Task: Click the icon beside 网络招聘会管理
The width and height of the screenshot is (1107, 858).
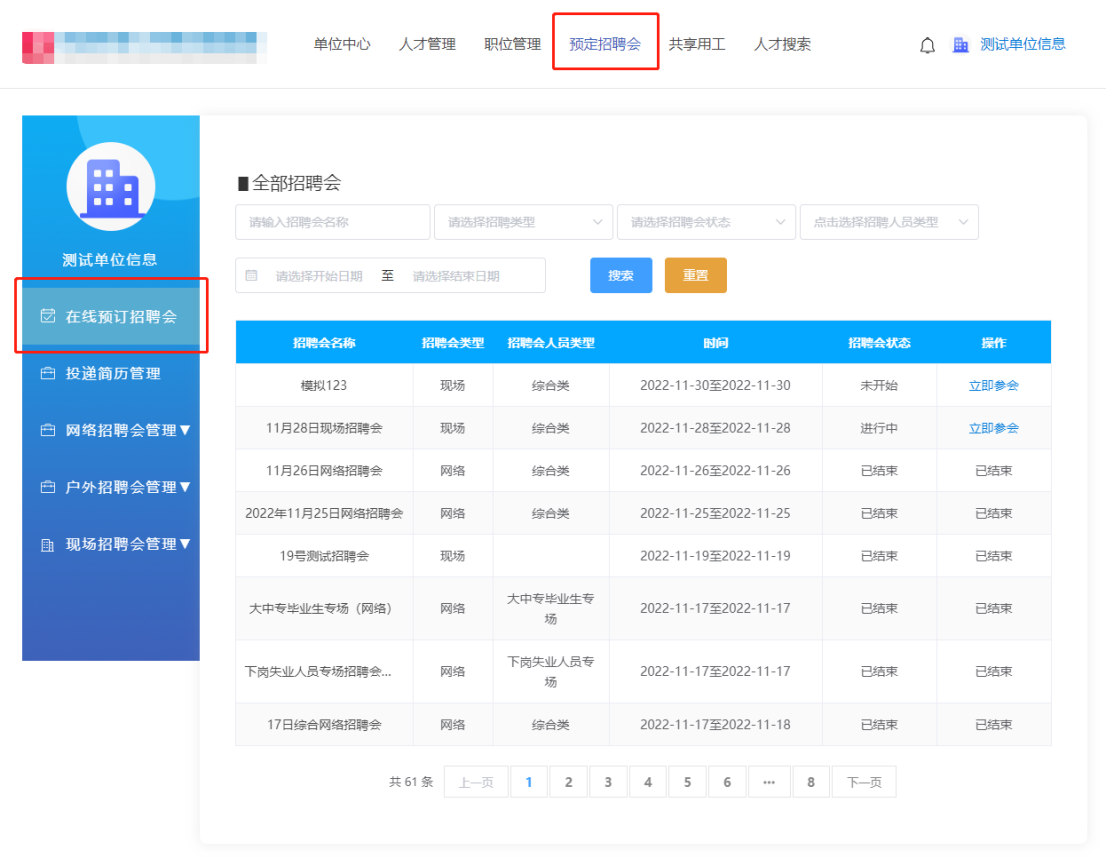Action: pyautogui.click(x=47, y=431)
